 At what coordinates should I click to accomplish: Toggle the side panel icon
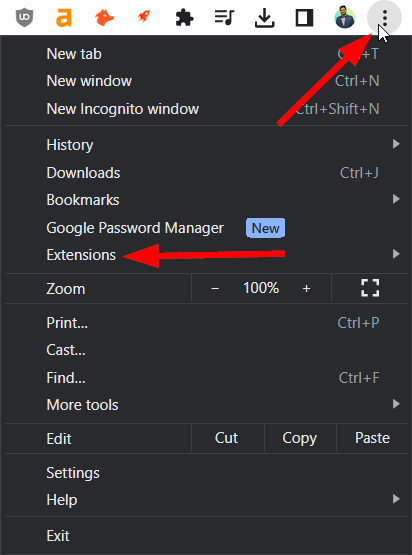pyautogui.click(x=304, y=18)
